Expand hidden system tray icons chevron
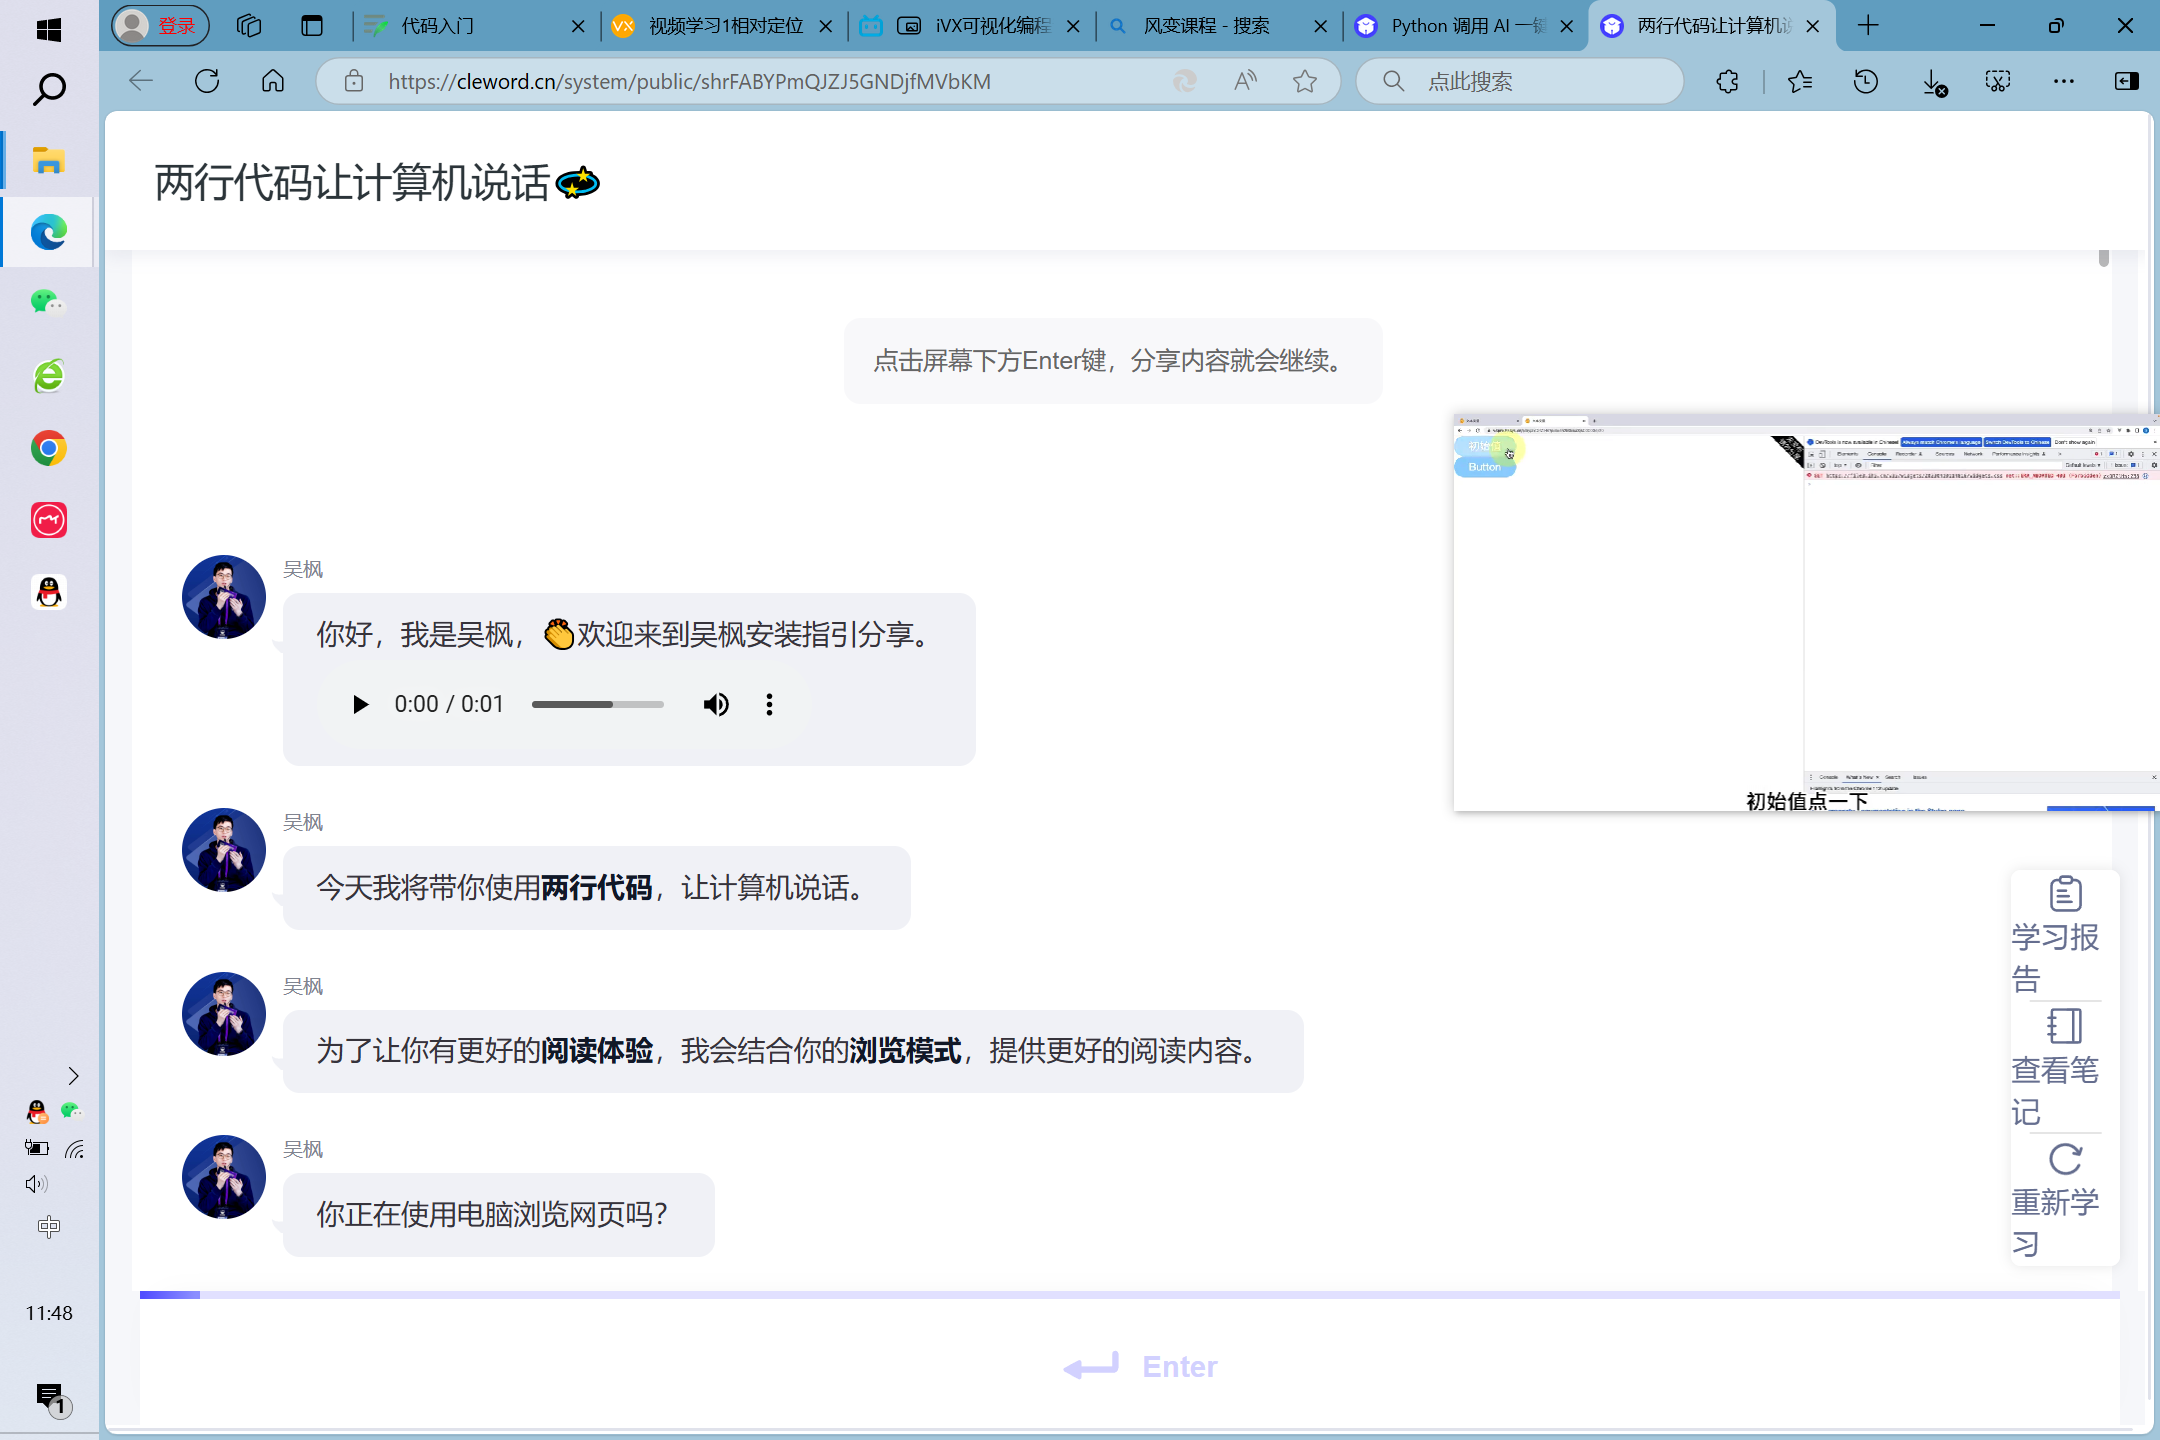The height and width of the screenshot is (1440, 2160). 72,1076
